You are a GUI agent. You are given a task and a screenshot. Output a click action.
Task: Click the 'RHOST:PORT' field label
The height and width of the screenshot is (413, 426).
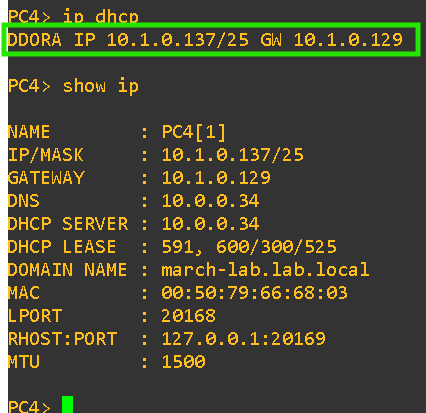tap(62, 339)
